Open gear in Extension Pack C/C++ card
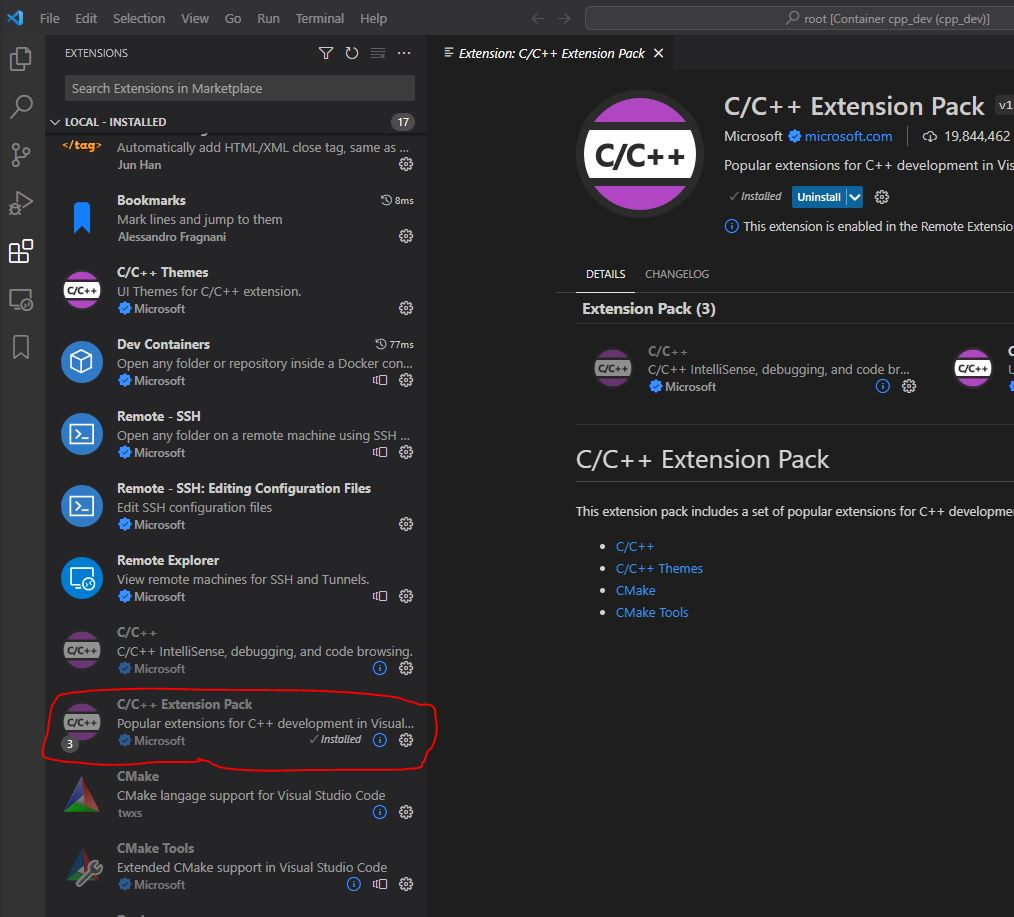Screen dimensions: 1014x917 click(909, 386)
